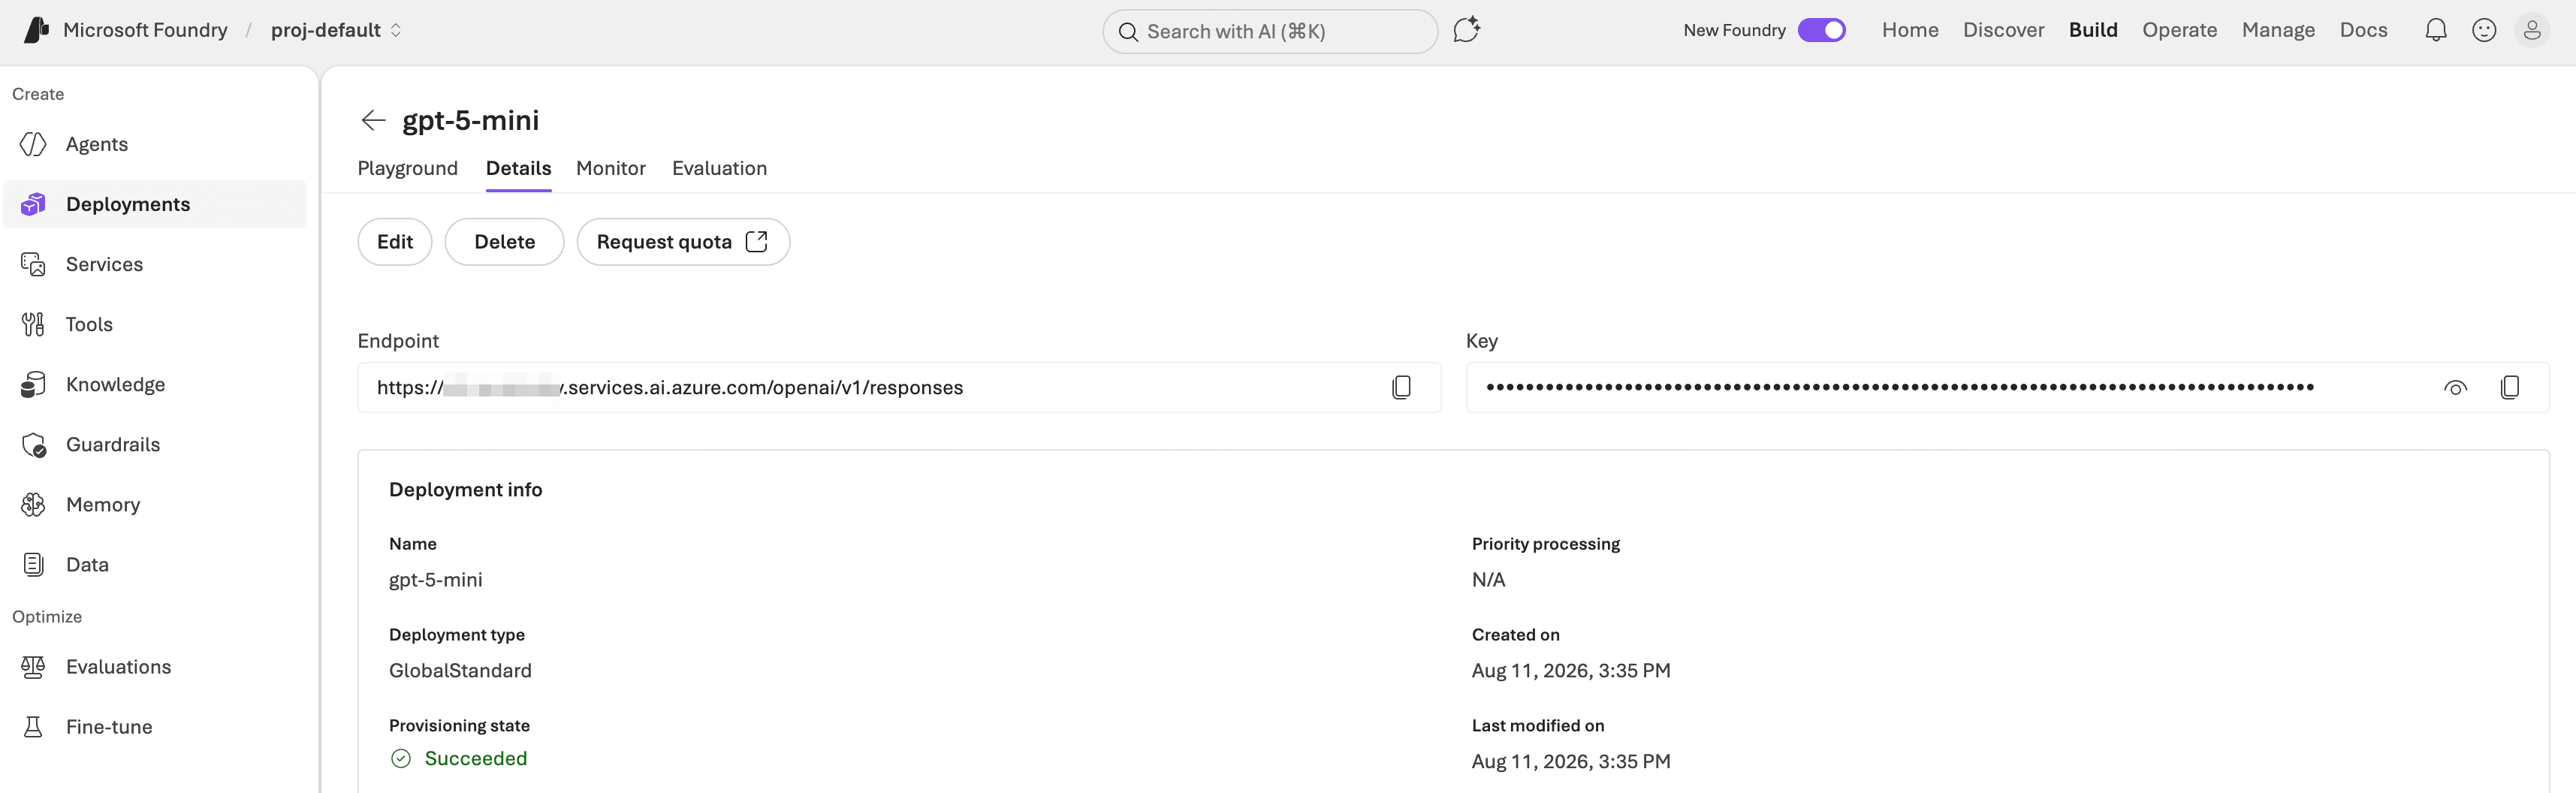Viewport: 2576px width, 793px height.
Task: Go back using the arrow beside gpt-5-mini
Action: tap(373, 120)
